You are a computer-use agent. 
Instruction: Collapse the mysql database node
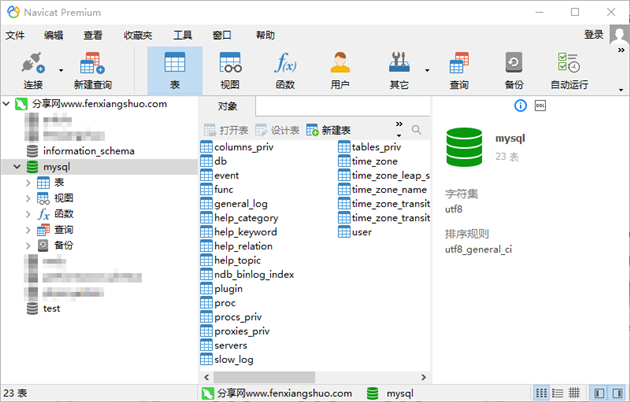pyautogui.click(x=17, y=166)
